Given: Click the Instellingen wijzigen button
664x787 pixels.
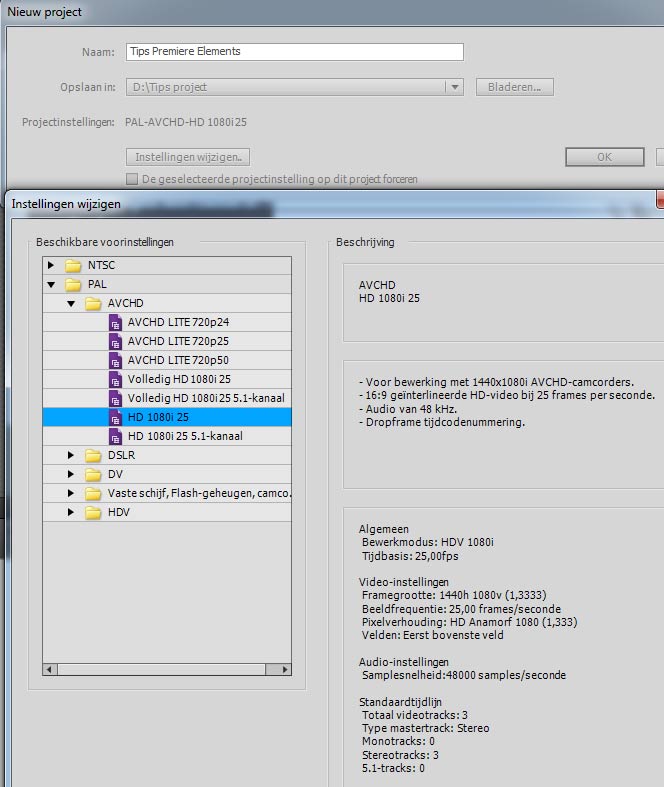Looking at the screenshot, I should [x=188, y=157].
